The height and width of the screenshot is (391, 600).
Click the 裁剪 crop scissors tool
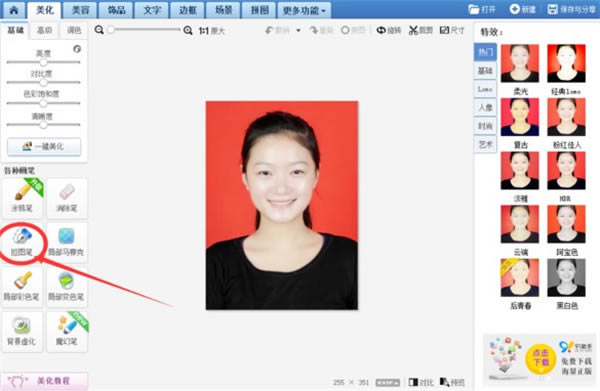pyautogui.click(x=421, y=30)
